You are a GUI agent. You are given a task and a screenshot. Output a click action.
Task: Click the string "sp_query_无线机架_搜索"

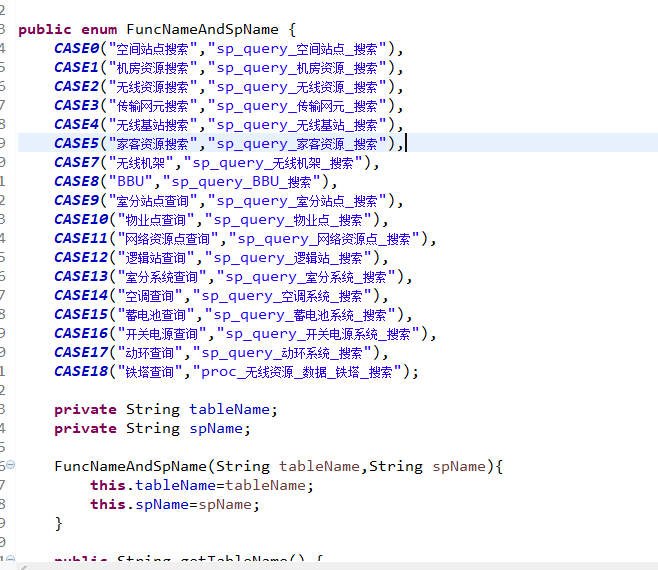(x=273, y=163)
